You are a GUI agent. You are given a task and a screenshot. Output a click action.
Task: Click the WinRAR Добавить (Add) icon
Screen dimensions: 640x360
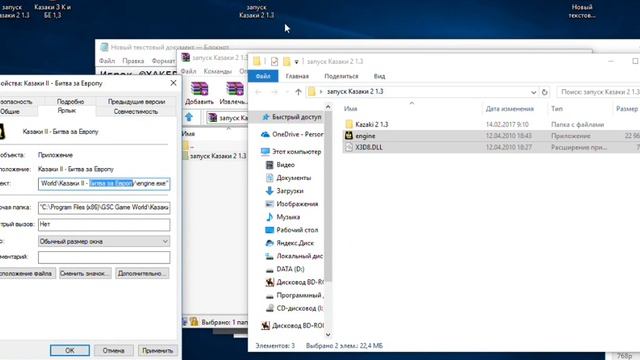click(200, 89)
